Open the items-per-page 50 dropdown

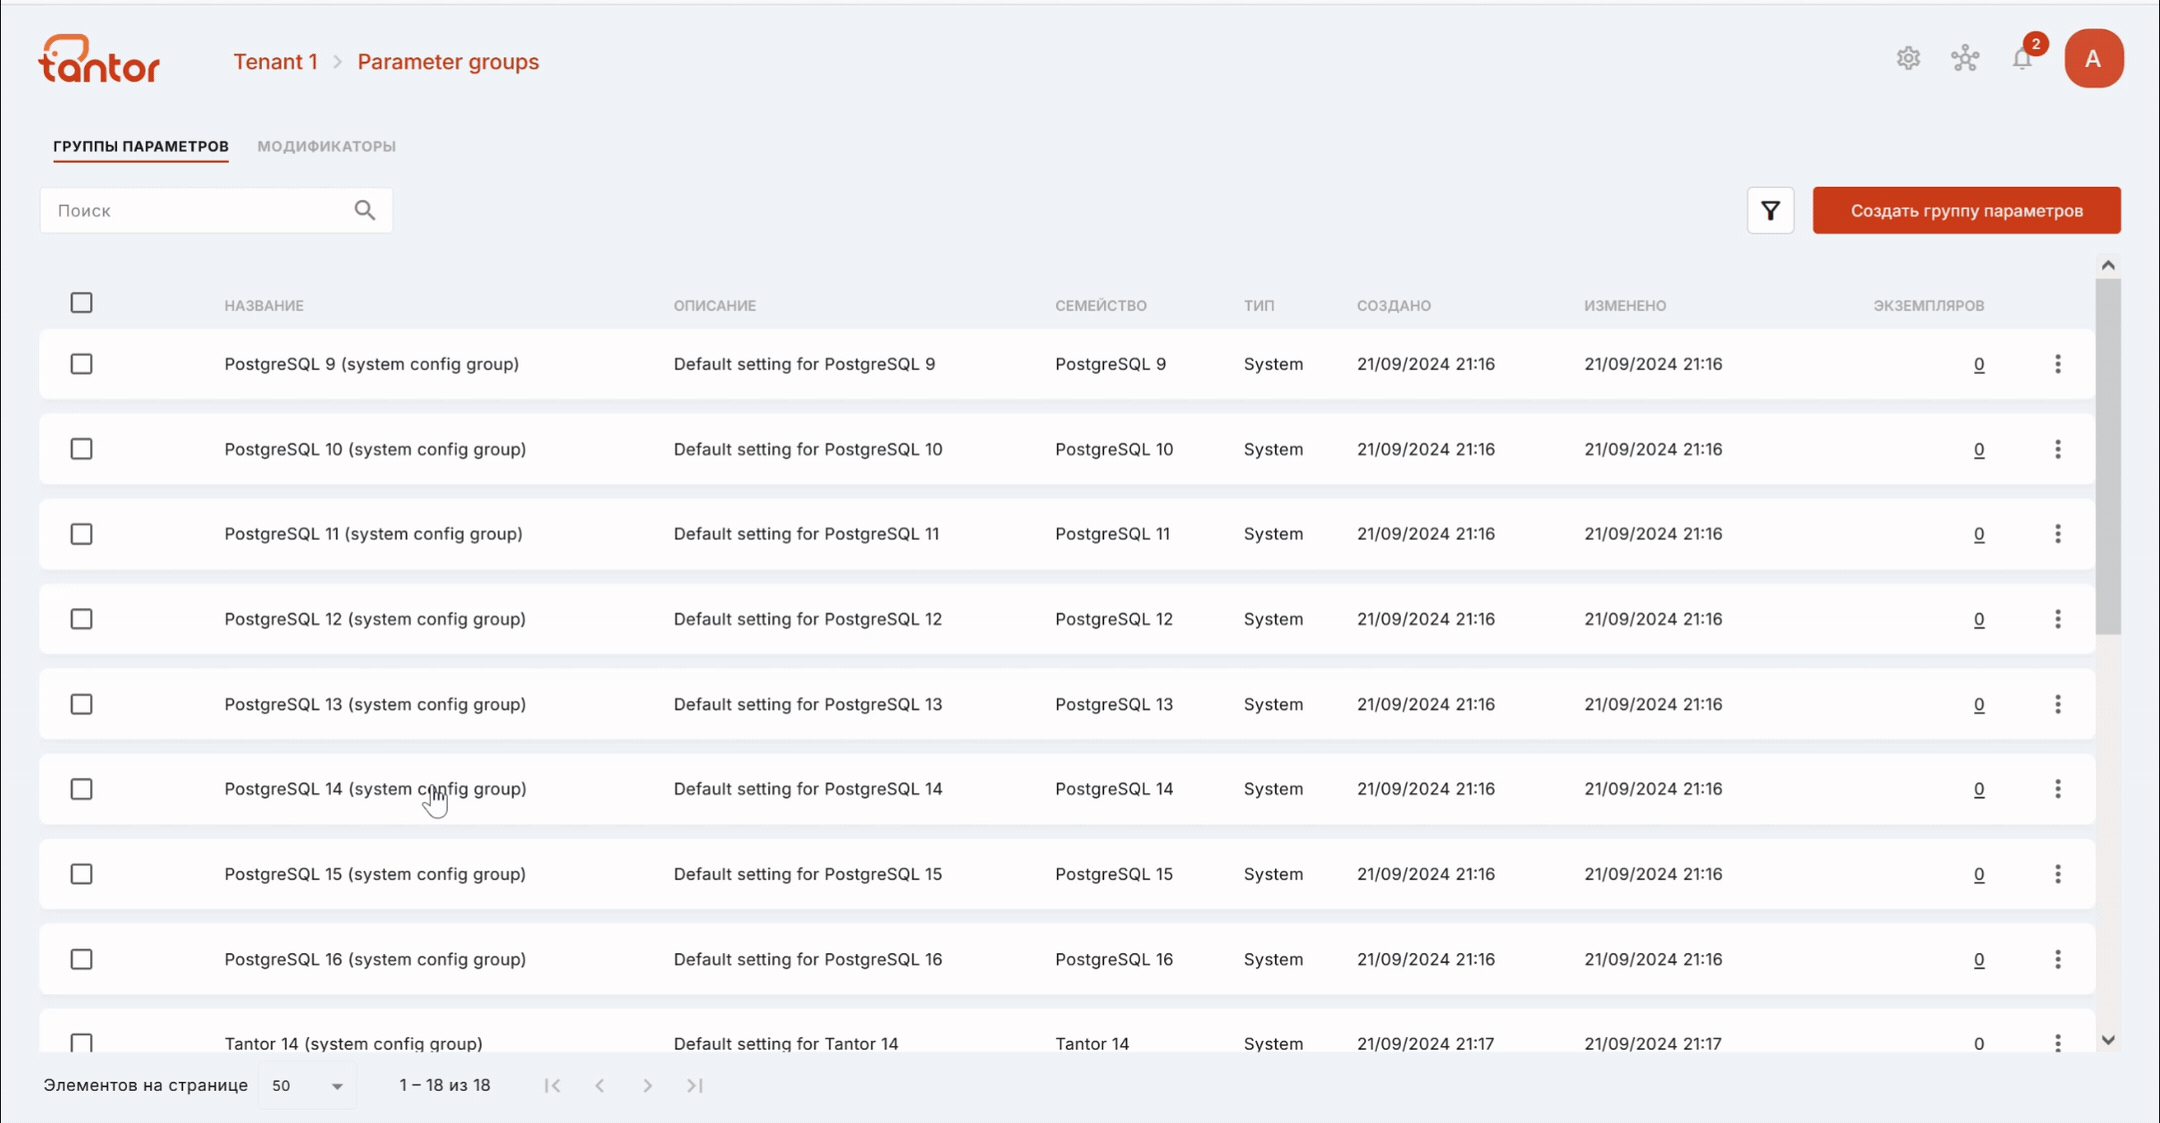click(307, 1085)
